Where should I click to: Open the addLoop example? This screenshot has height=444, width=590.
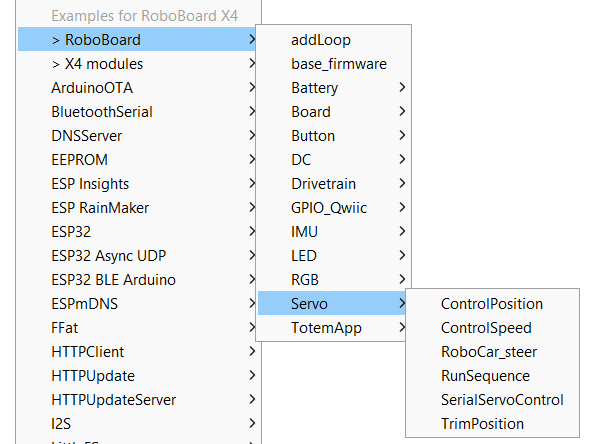[333, 40]
